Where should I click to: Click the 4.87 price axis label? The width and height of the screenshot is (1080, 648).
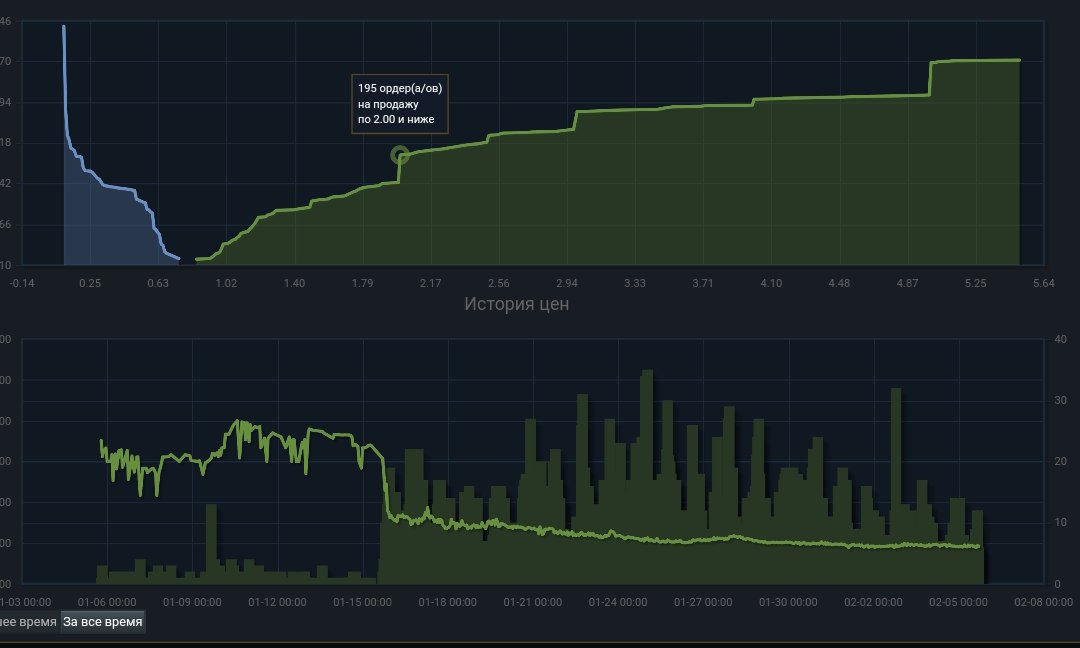pyautogui.click(x=907, y=283)
